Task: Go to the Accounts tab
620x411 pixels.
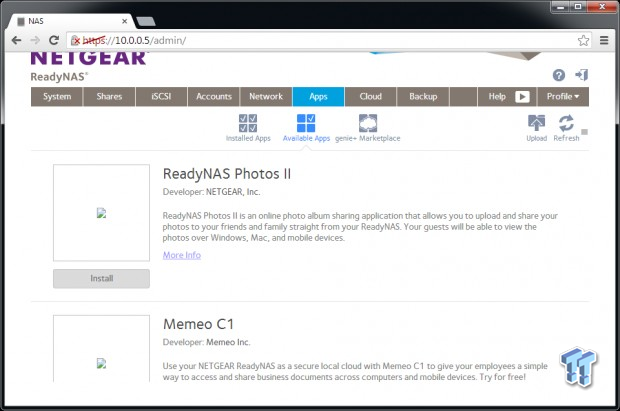Action: coord(214,97)
